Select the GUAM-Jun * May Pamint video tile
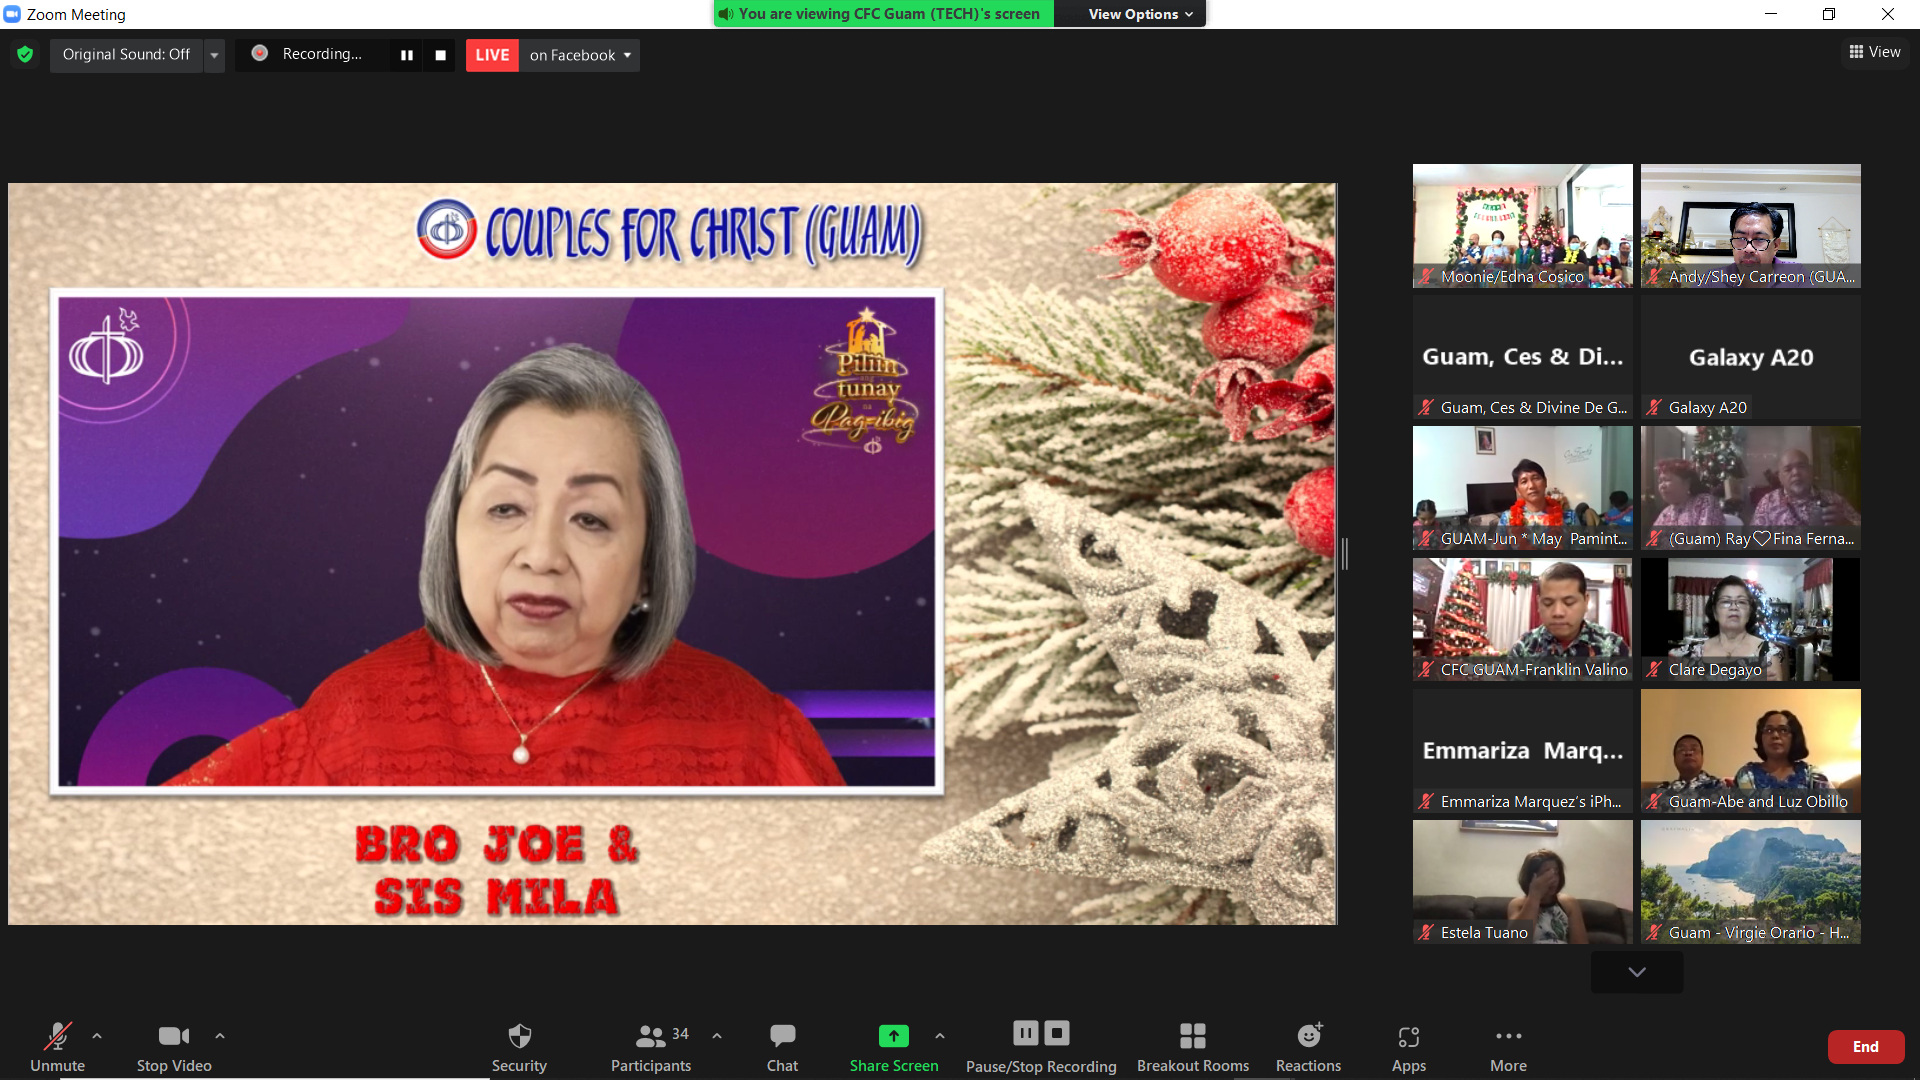Image resolution: width=1920 pixels, height=1080 pixels. click(1522, 488)
